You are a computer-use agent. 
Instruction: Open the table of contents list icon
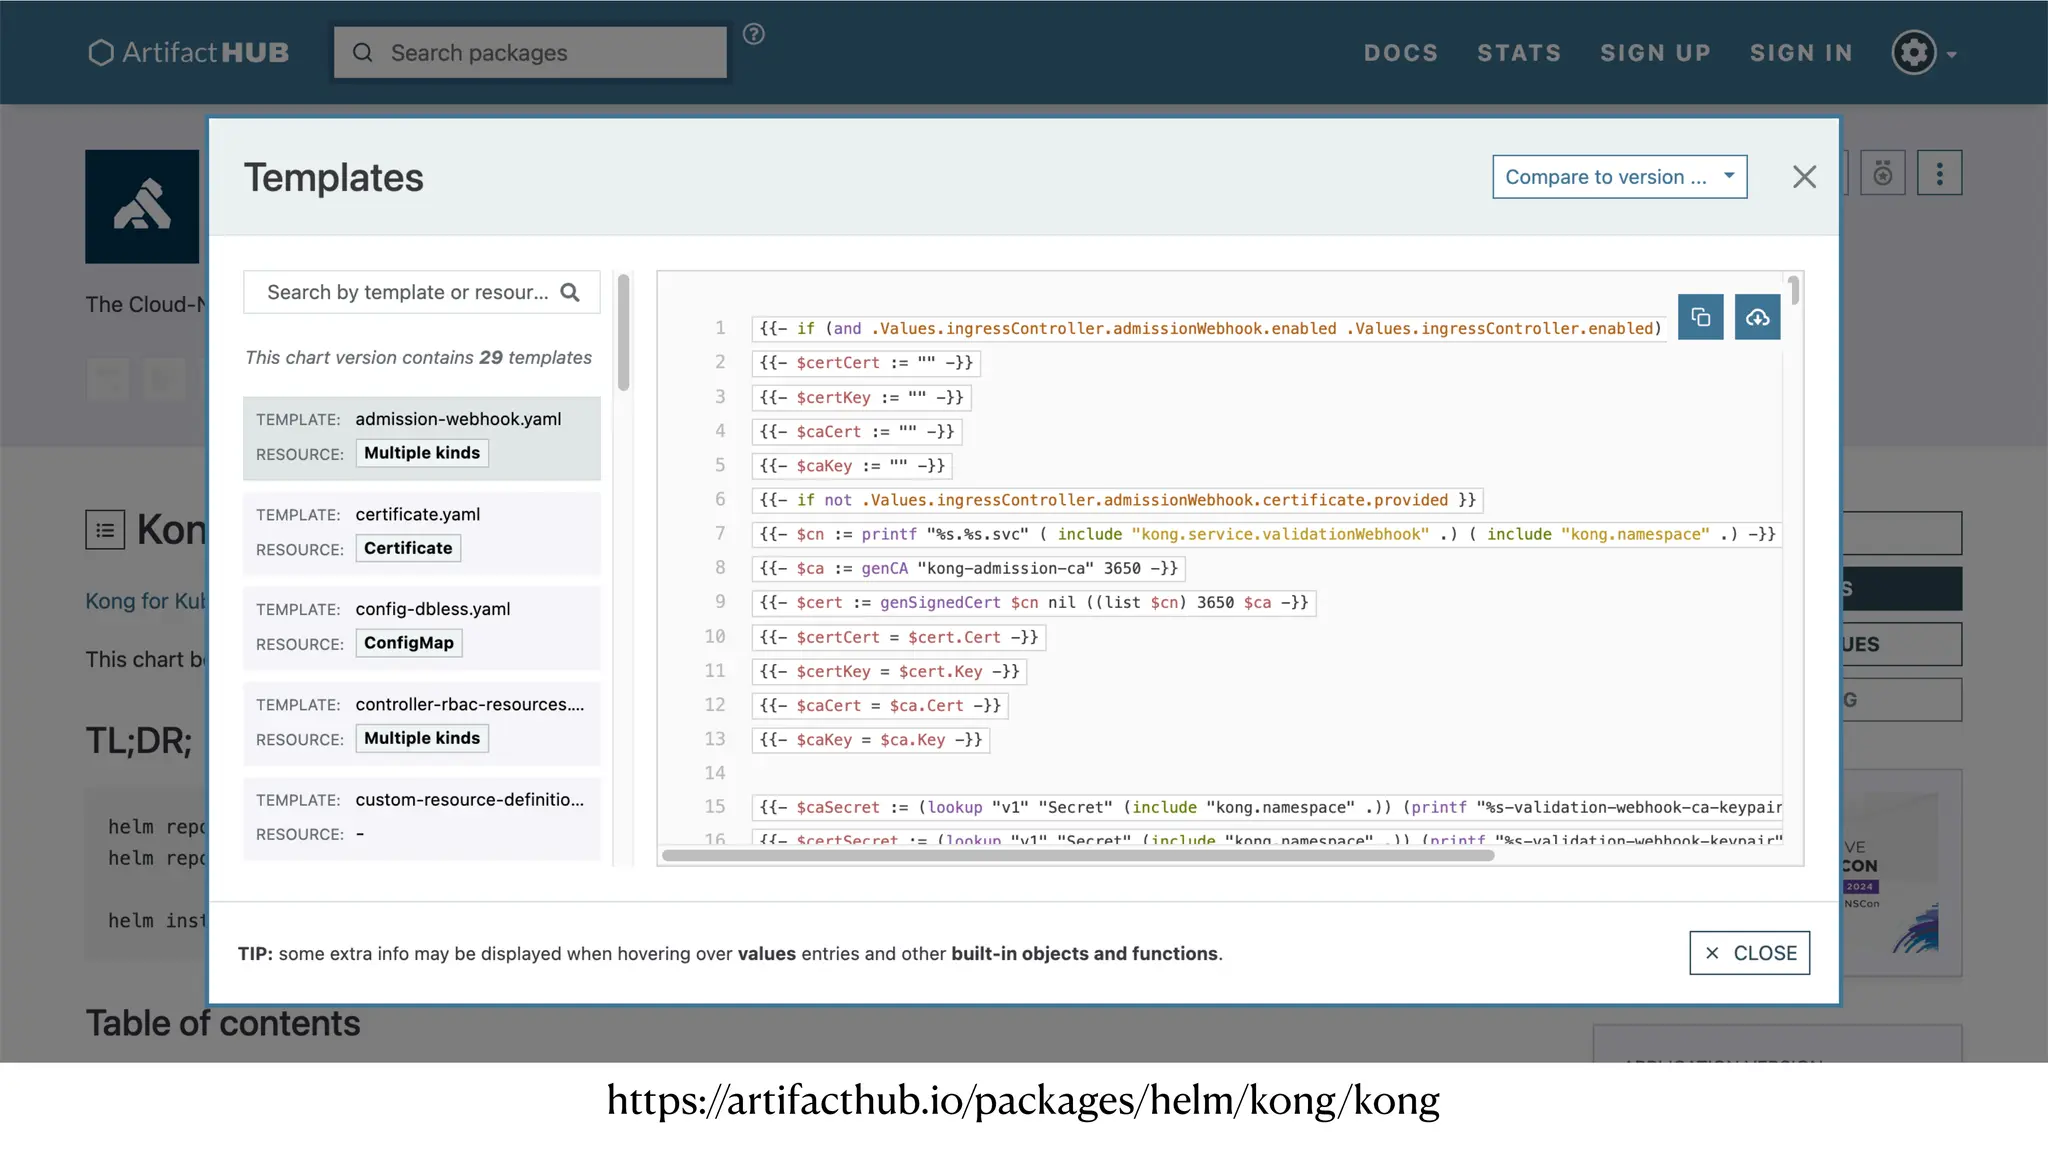(105, 530)
